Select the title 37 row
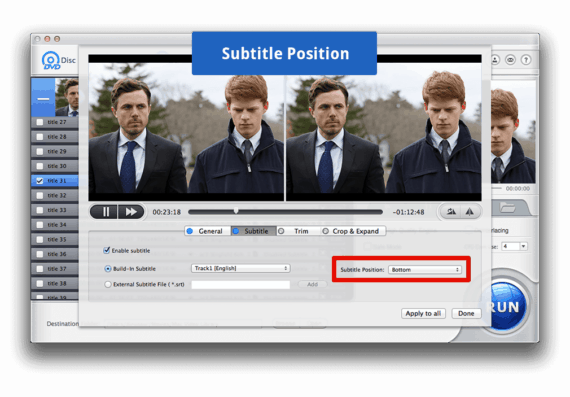The width and height of the screenshot is (570, 397). click(55, 269)
